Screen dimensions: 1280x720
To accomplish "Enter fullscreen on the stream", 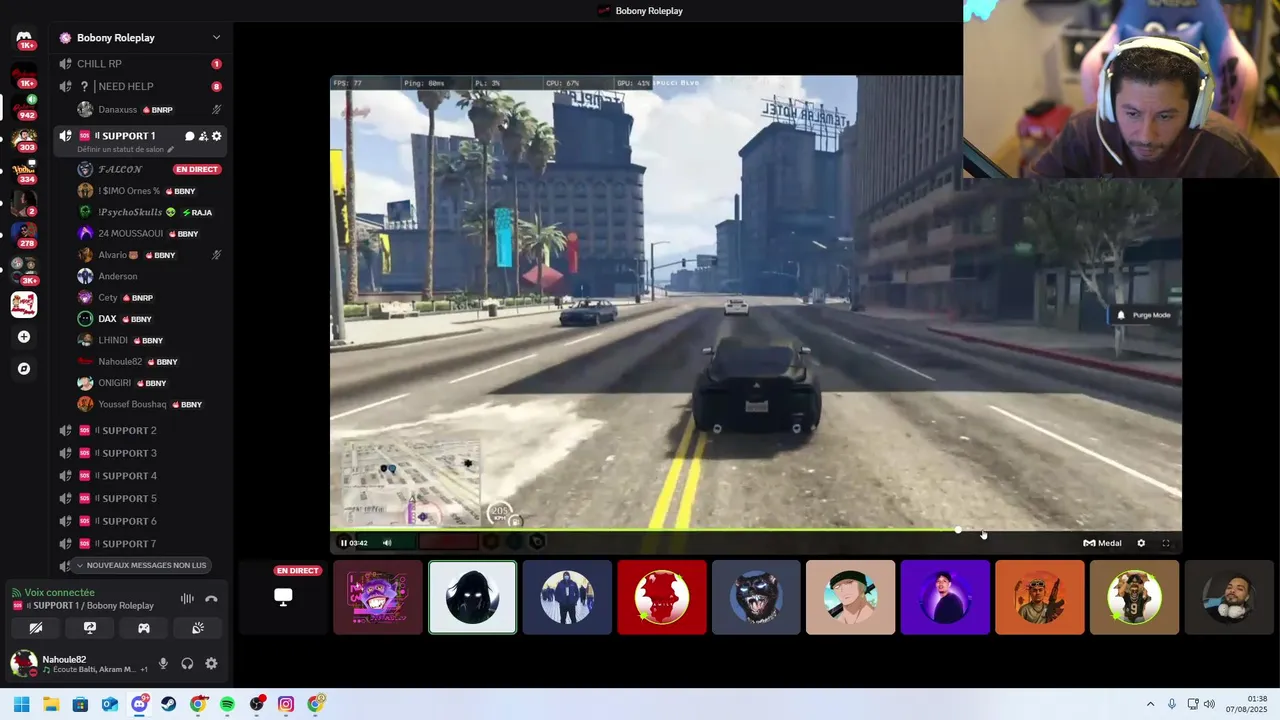I will coord(1166,543).
